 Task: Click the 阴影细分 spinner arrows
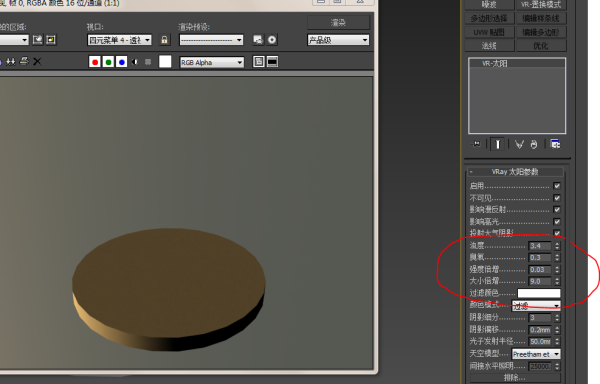point(557,317)
